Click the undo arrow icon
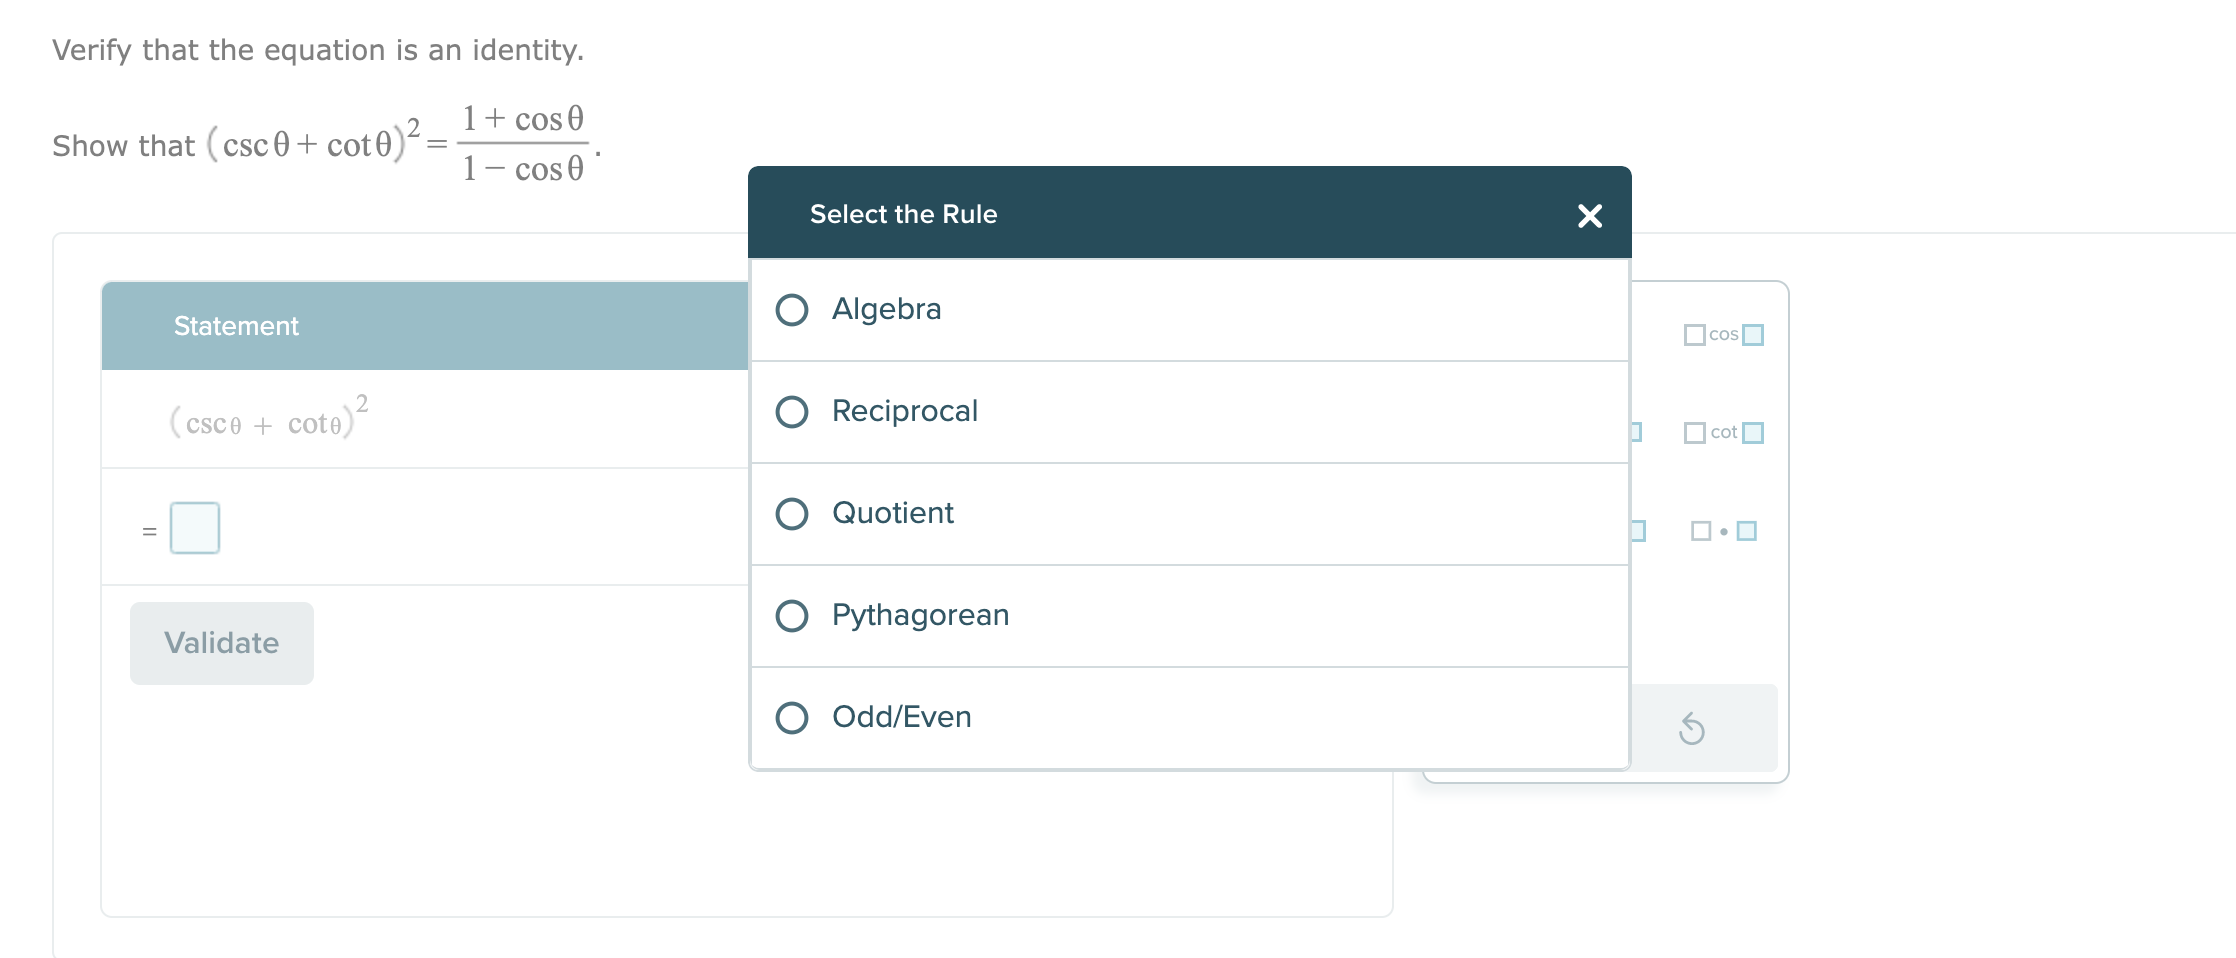The image size is (2236, 958). 1692,729
